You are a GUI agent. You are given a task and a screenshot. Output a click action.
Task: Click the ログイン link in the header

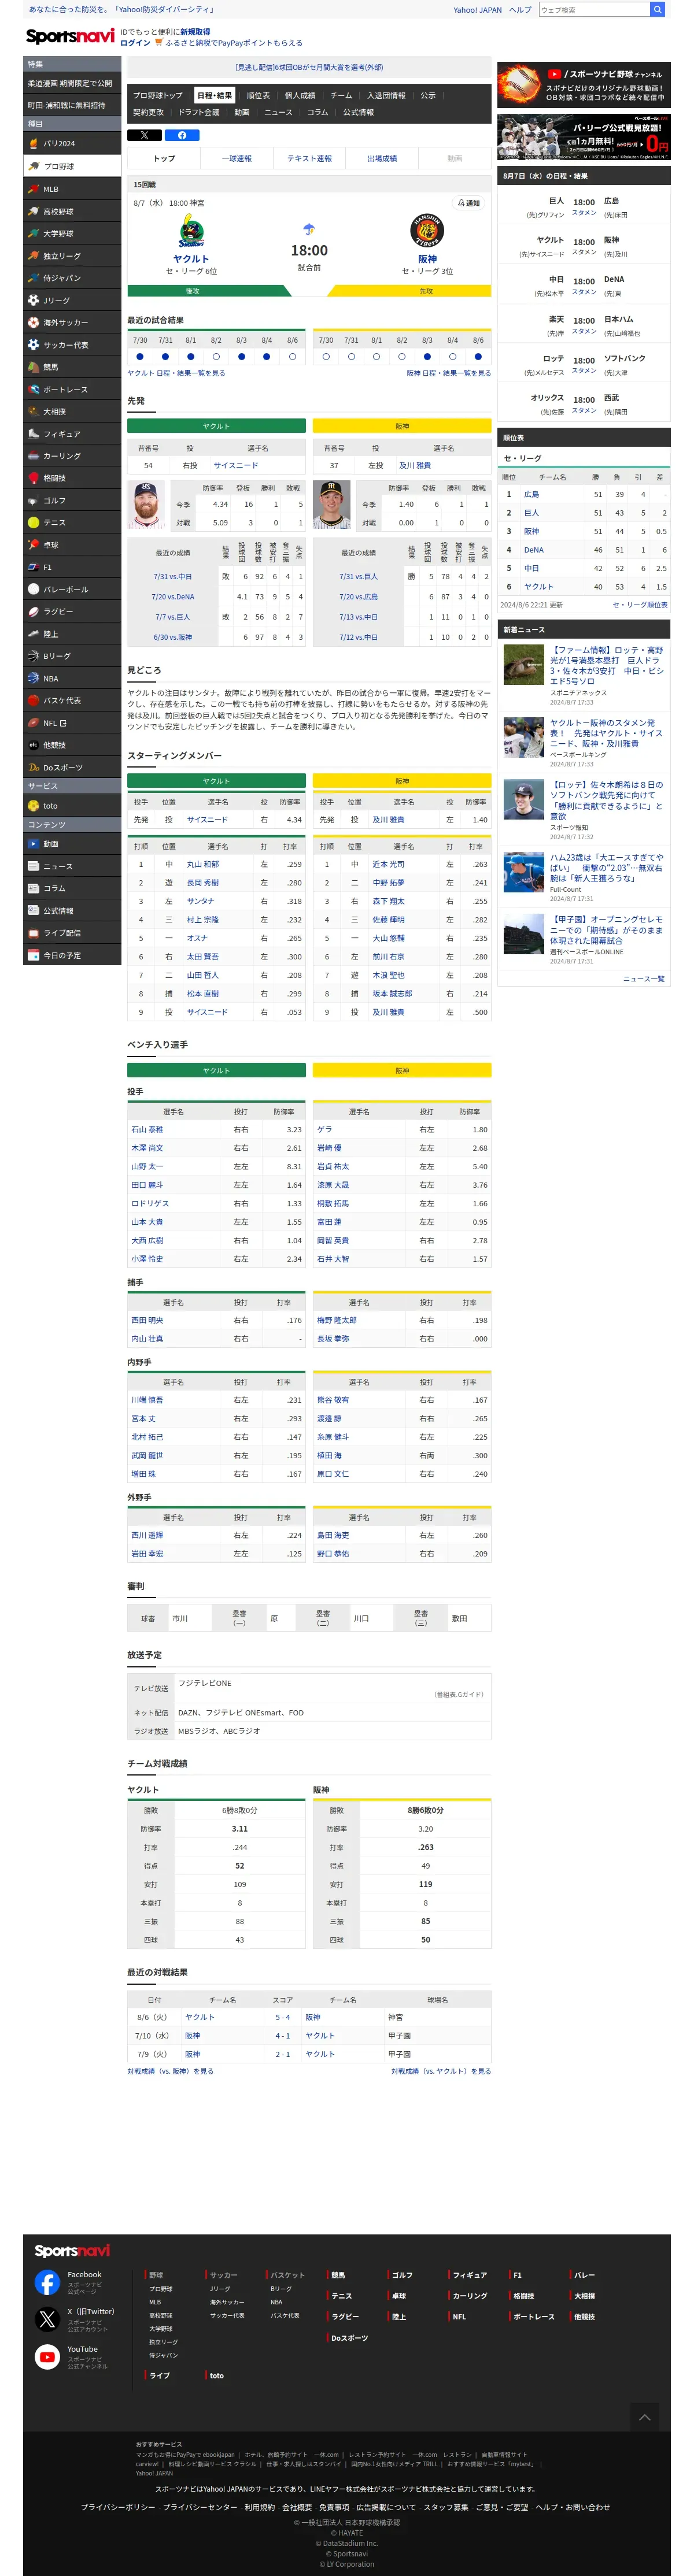pos(135,43)
